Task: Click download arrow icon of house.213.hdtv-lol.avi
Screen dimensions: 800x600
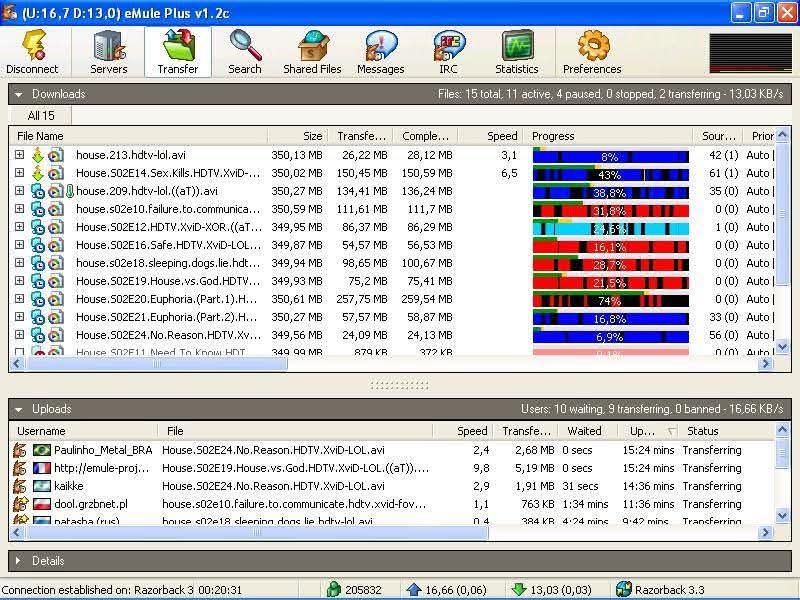Action: tap(38, 155)
